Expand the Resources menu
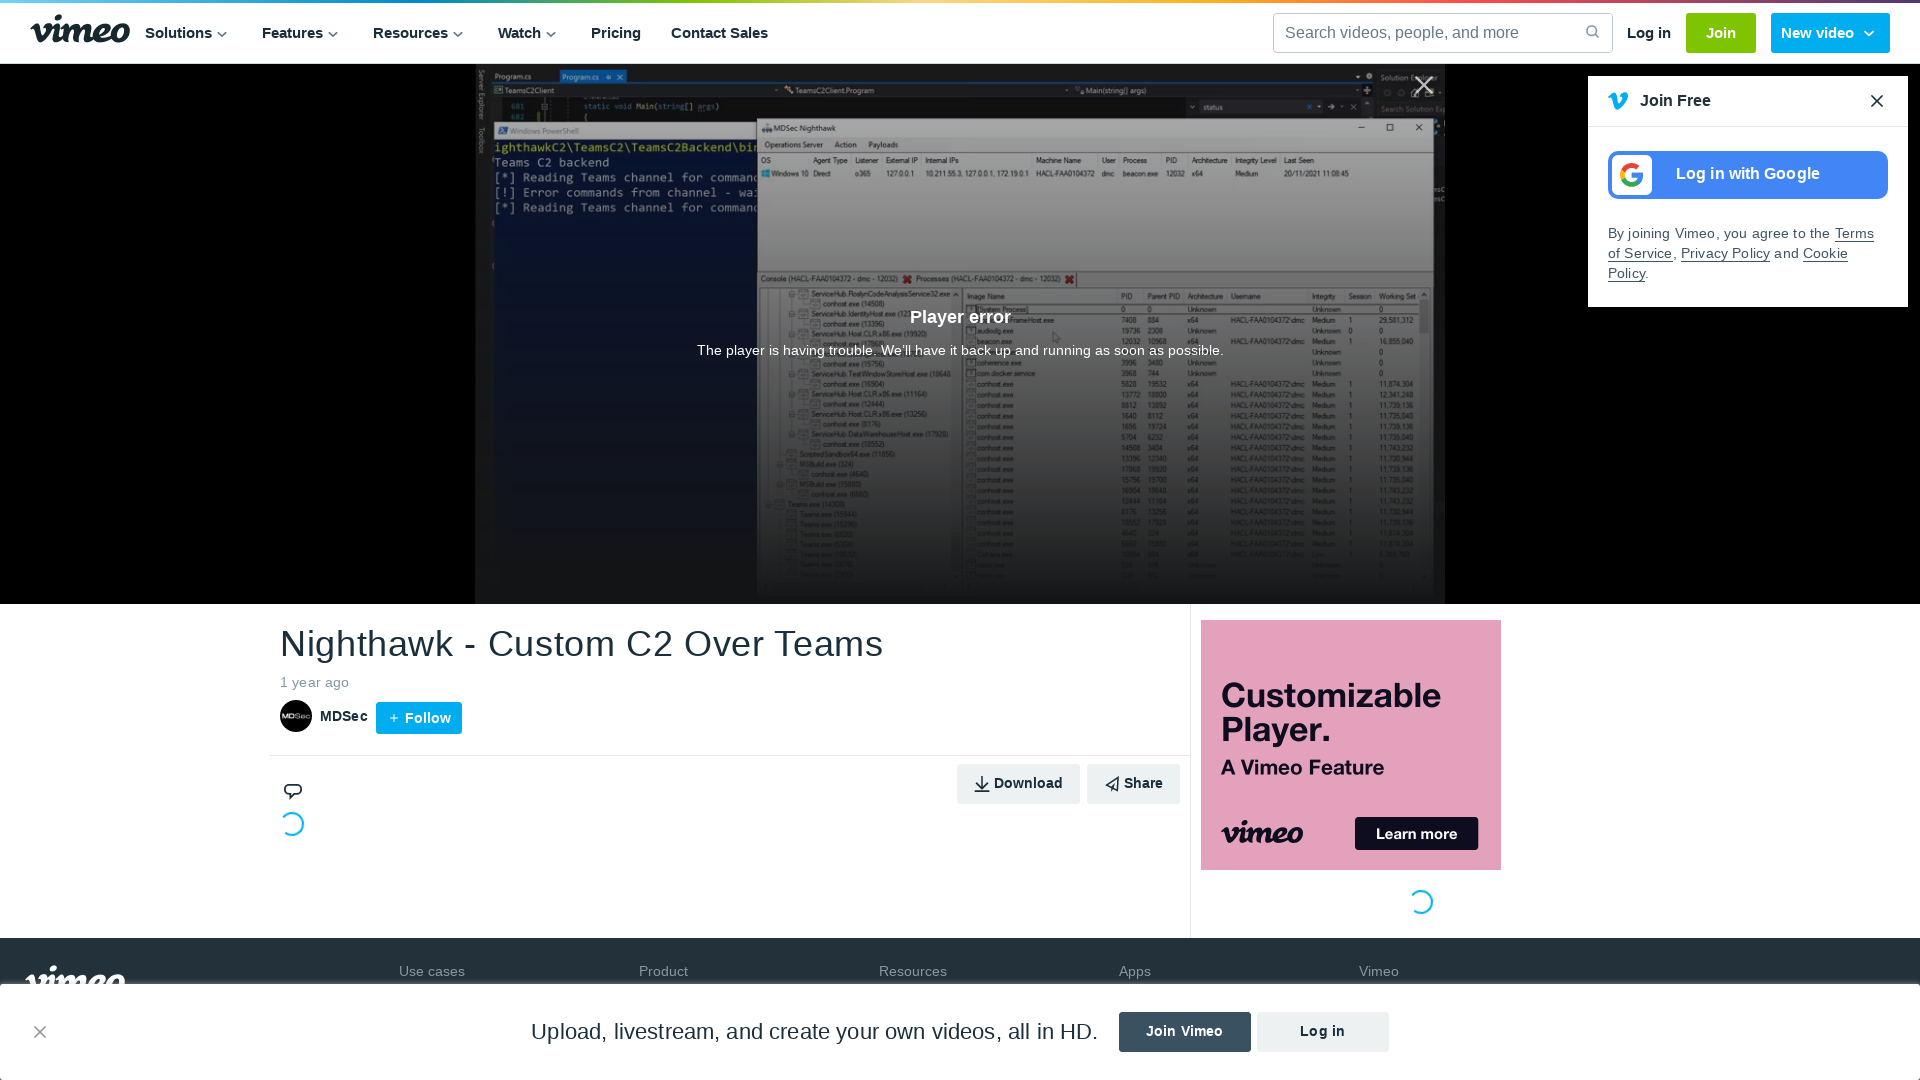 (x=418, y=33)
